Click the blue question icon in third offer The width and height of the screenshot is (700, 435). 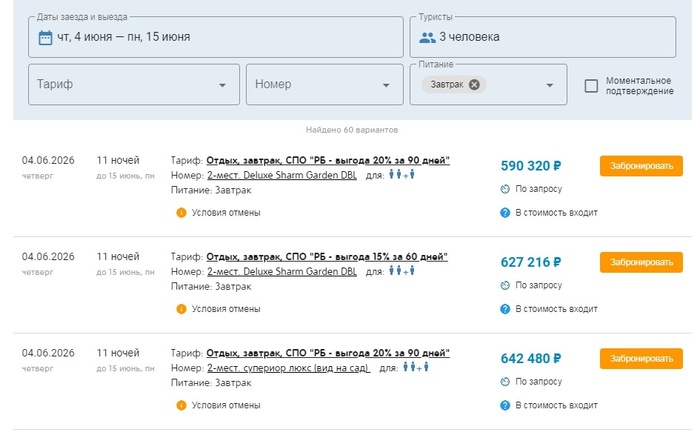(506, 405)
